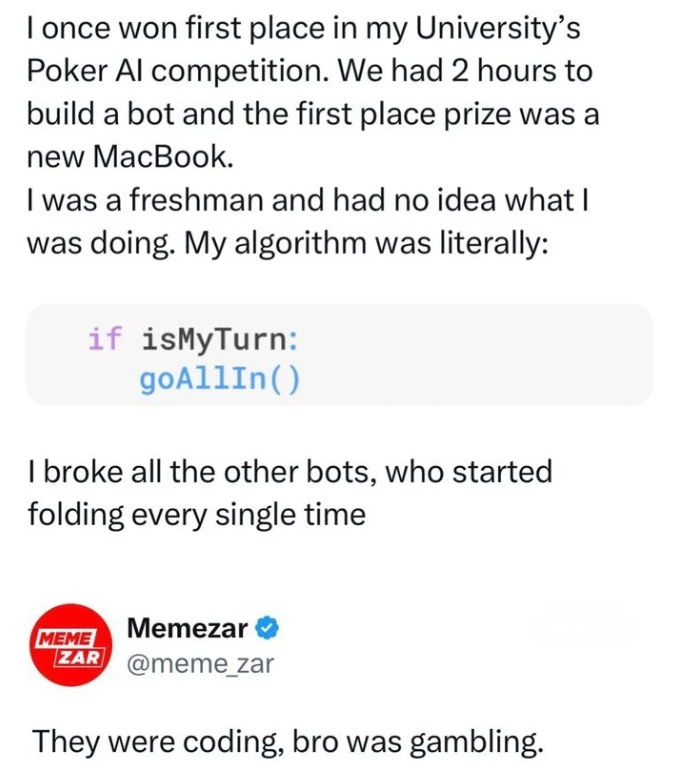Click "folding every single time" text
This screenshot has width=675, height=774.
[x=196, y=514]
